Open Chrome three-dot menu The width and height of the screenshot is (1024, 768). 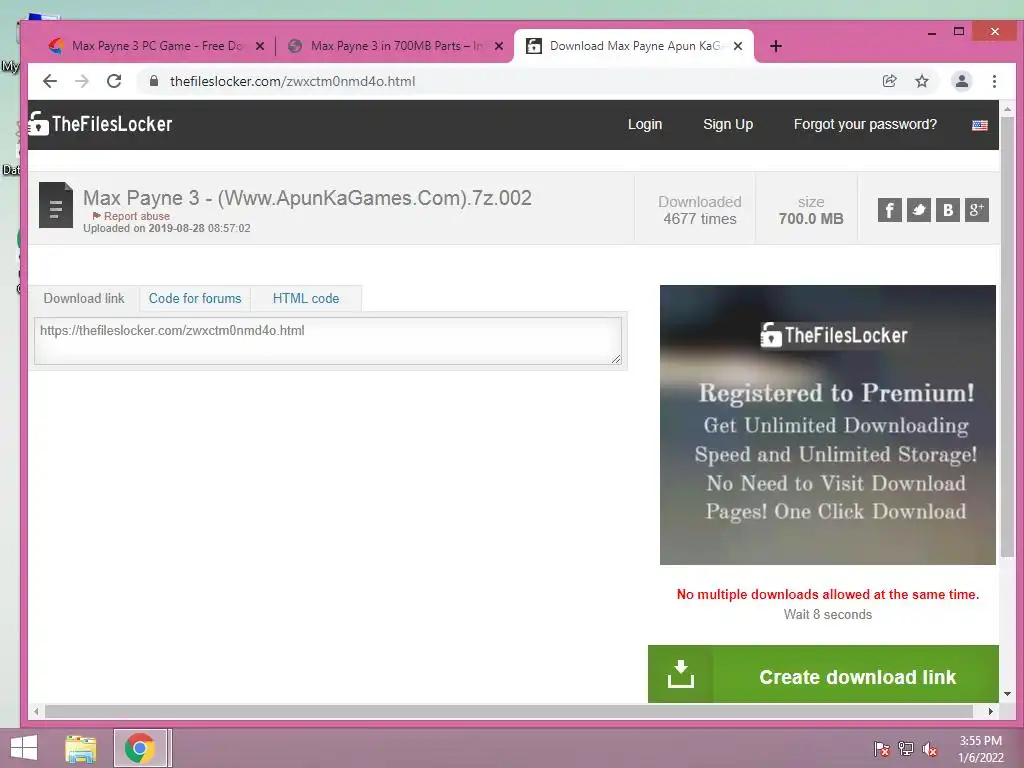pos(994,81)
